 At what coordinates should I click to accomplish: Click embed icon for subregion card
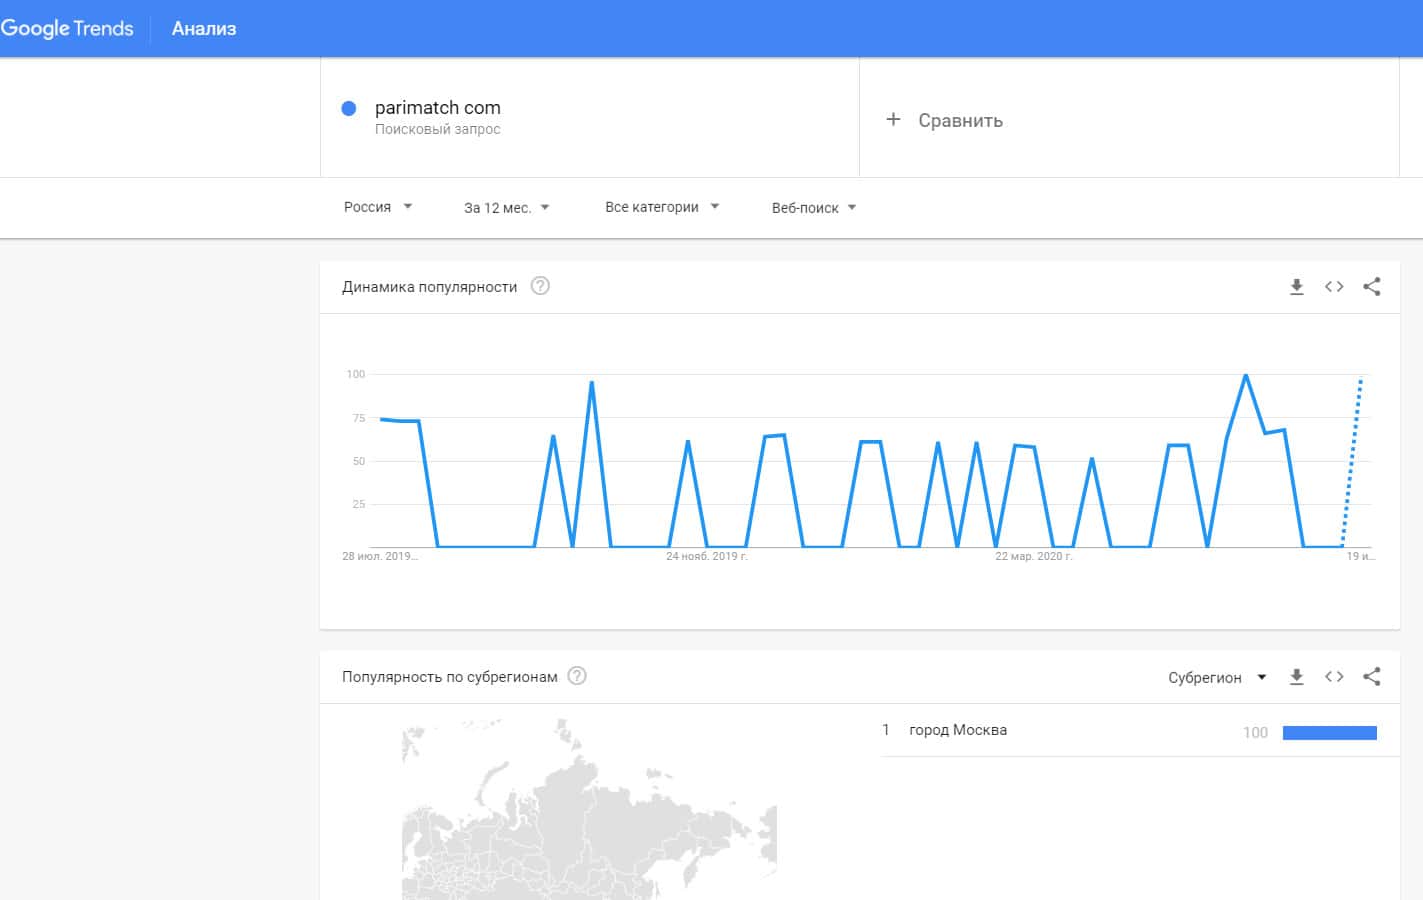[1334, 677]
